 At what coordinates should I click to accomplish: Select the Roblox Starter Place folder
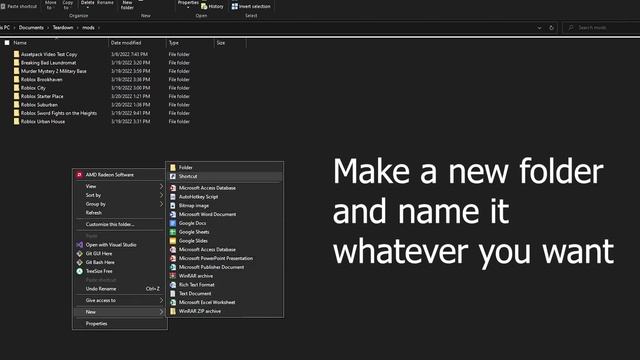pos(42,96)
